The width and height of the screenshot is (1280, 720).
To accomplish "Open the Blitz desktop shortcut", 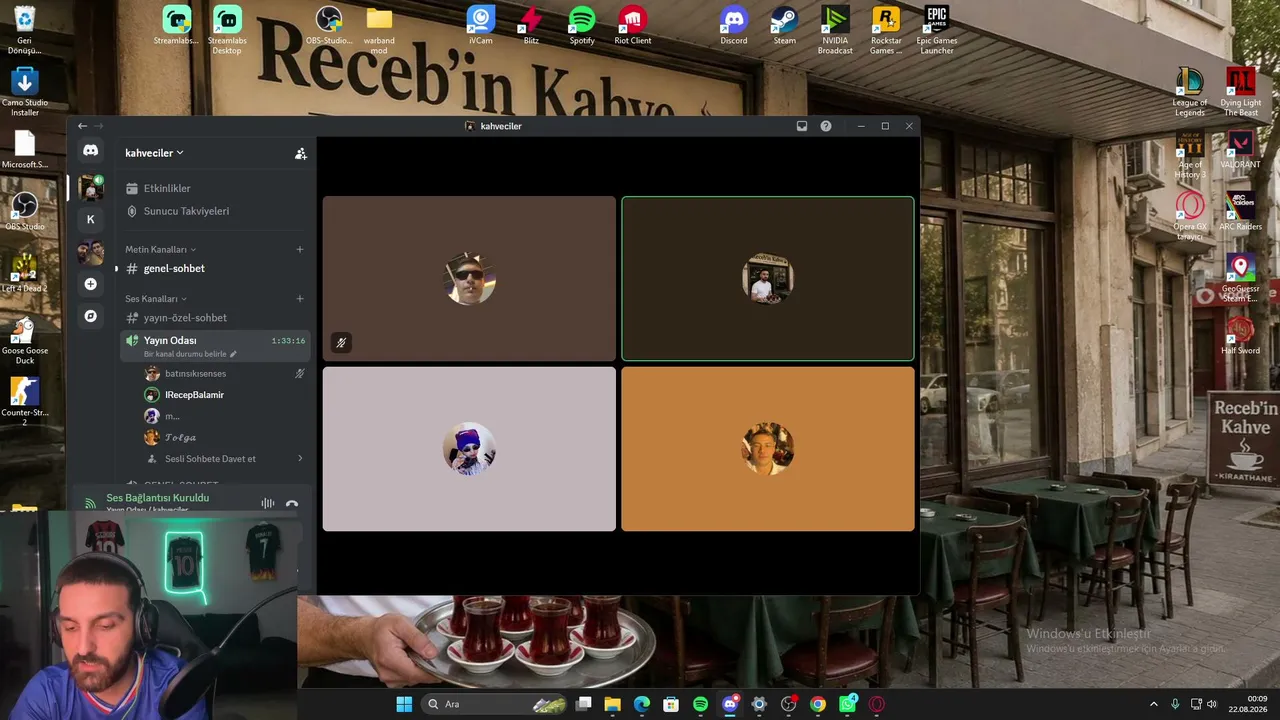I will (531, 26).
